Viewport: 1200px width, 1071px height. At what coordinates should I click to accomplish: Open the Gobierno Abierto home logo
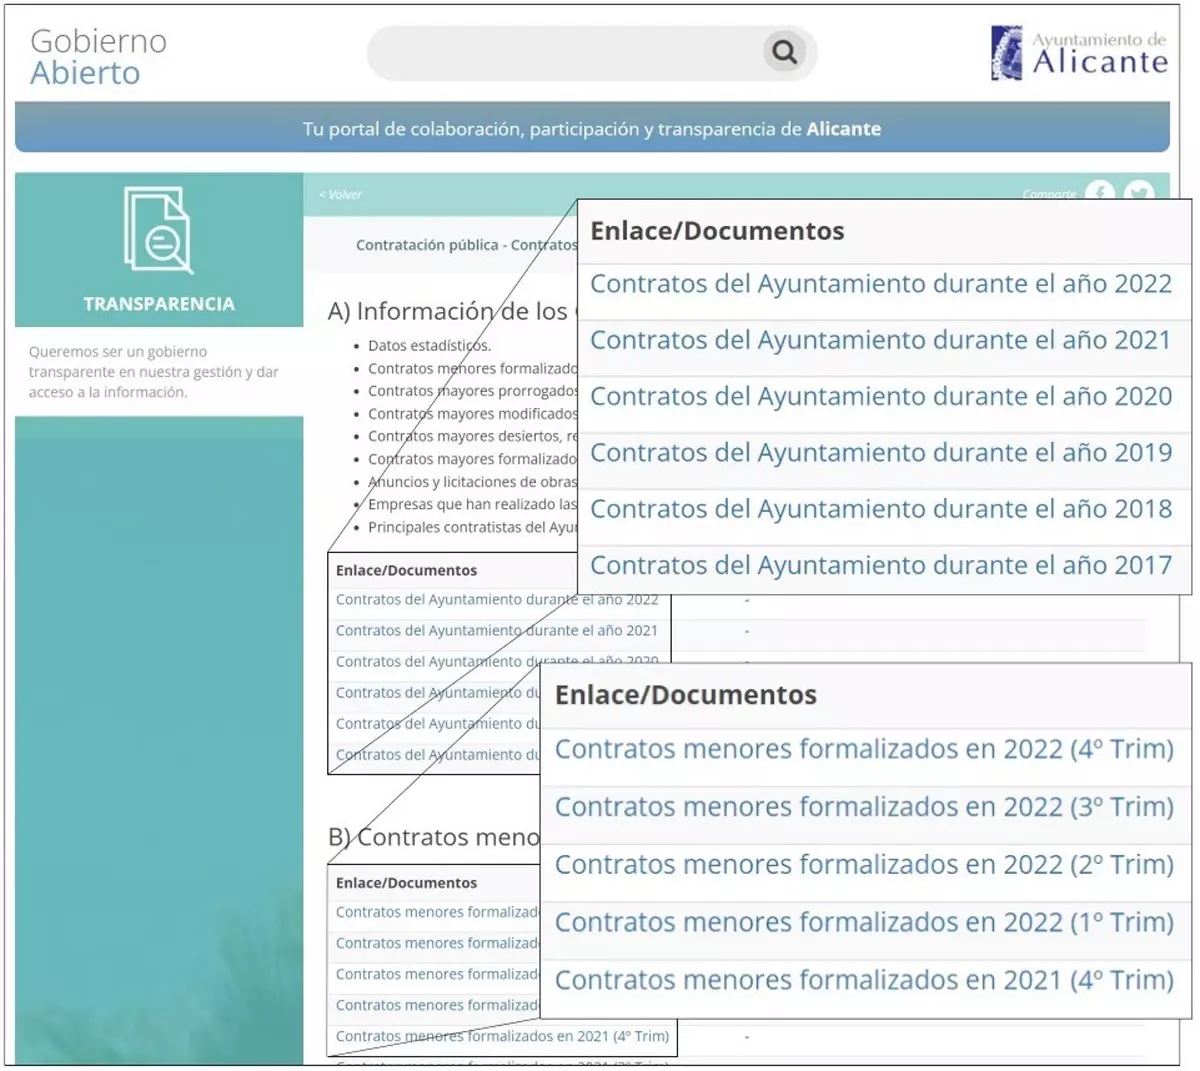point(98,57)
